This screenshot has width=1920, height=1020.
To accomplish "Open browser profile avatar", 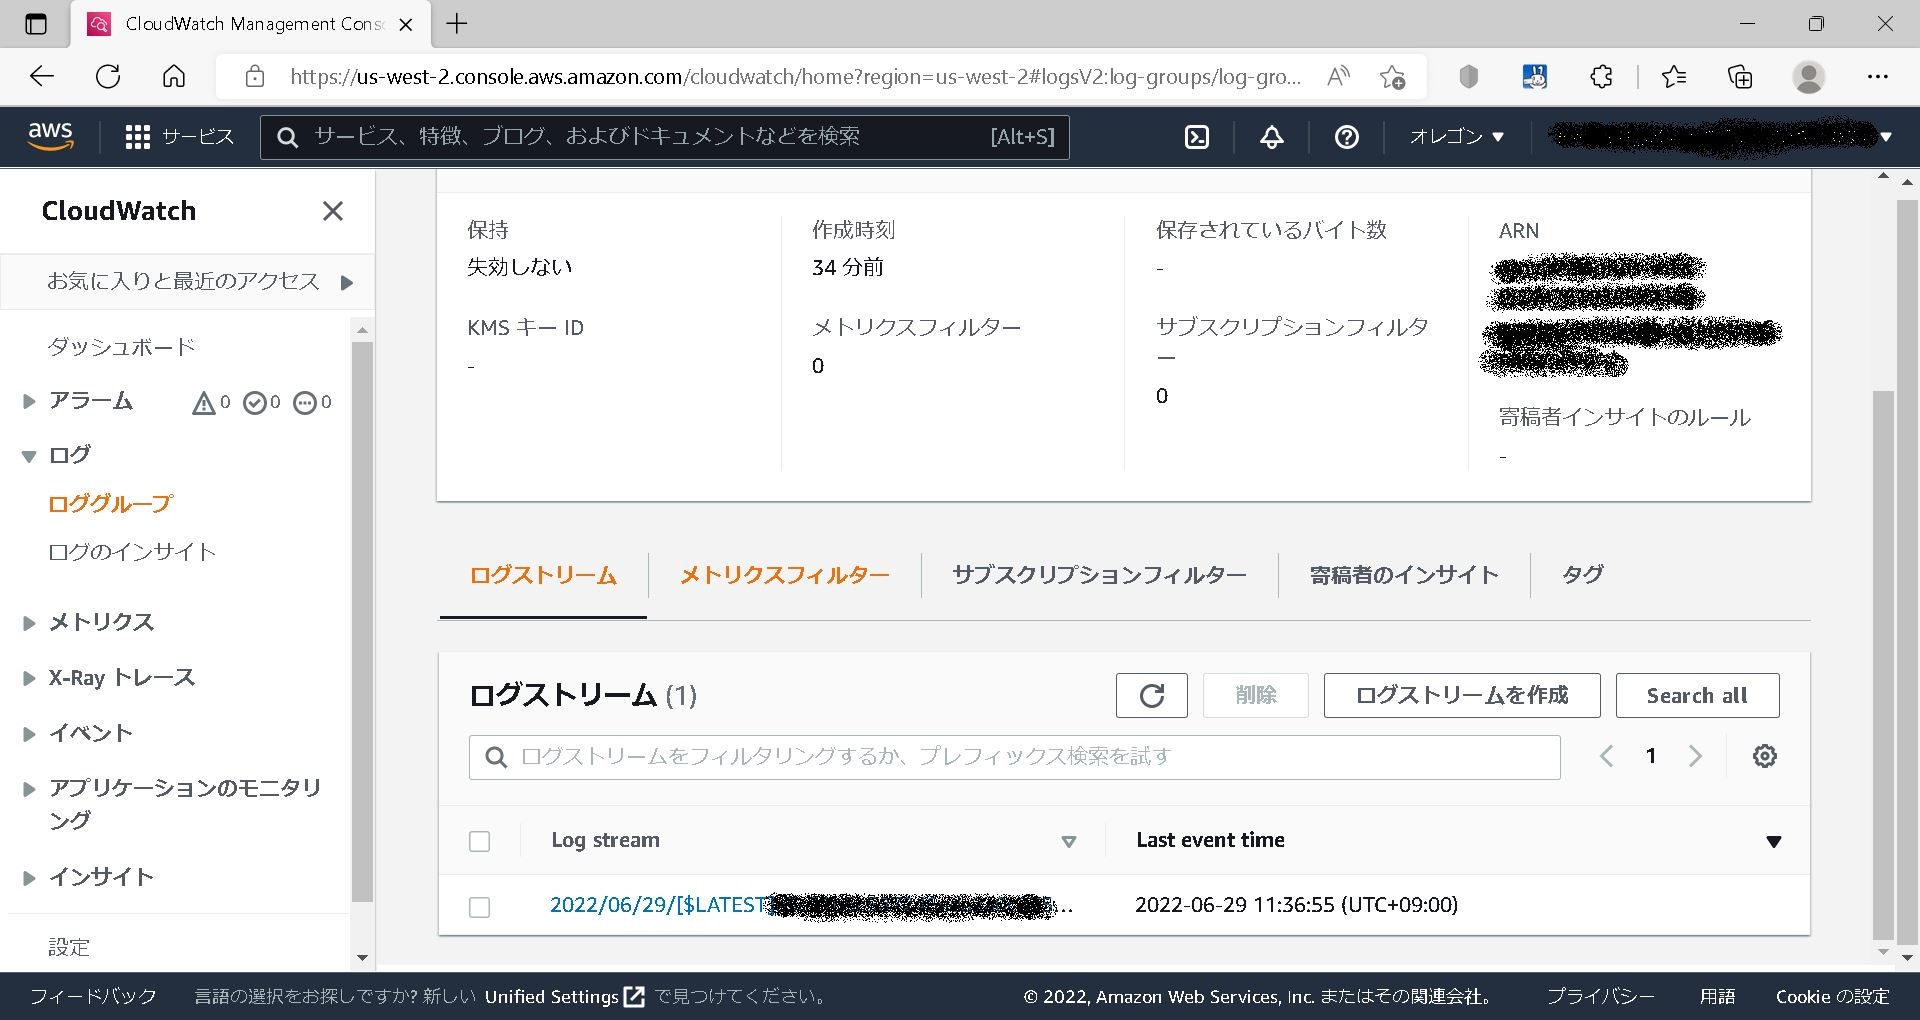I will 1808,77.
